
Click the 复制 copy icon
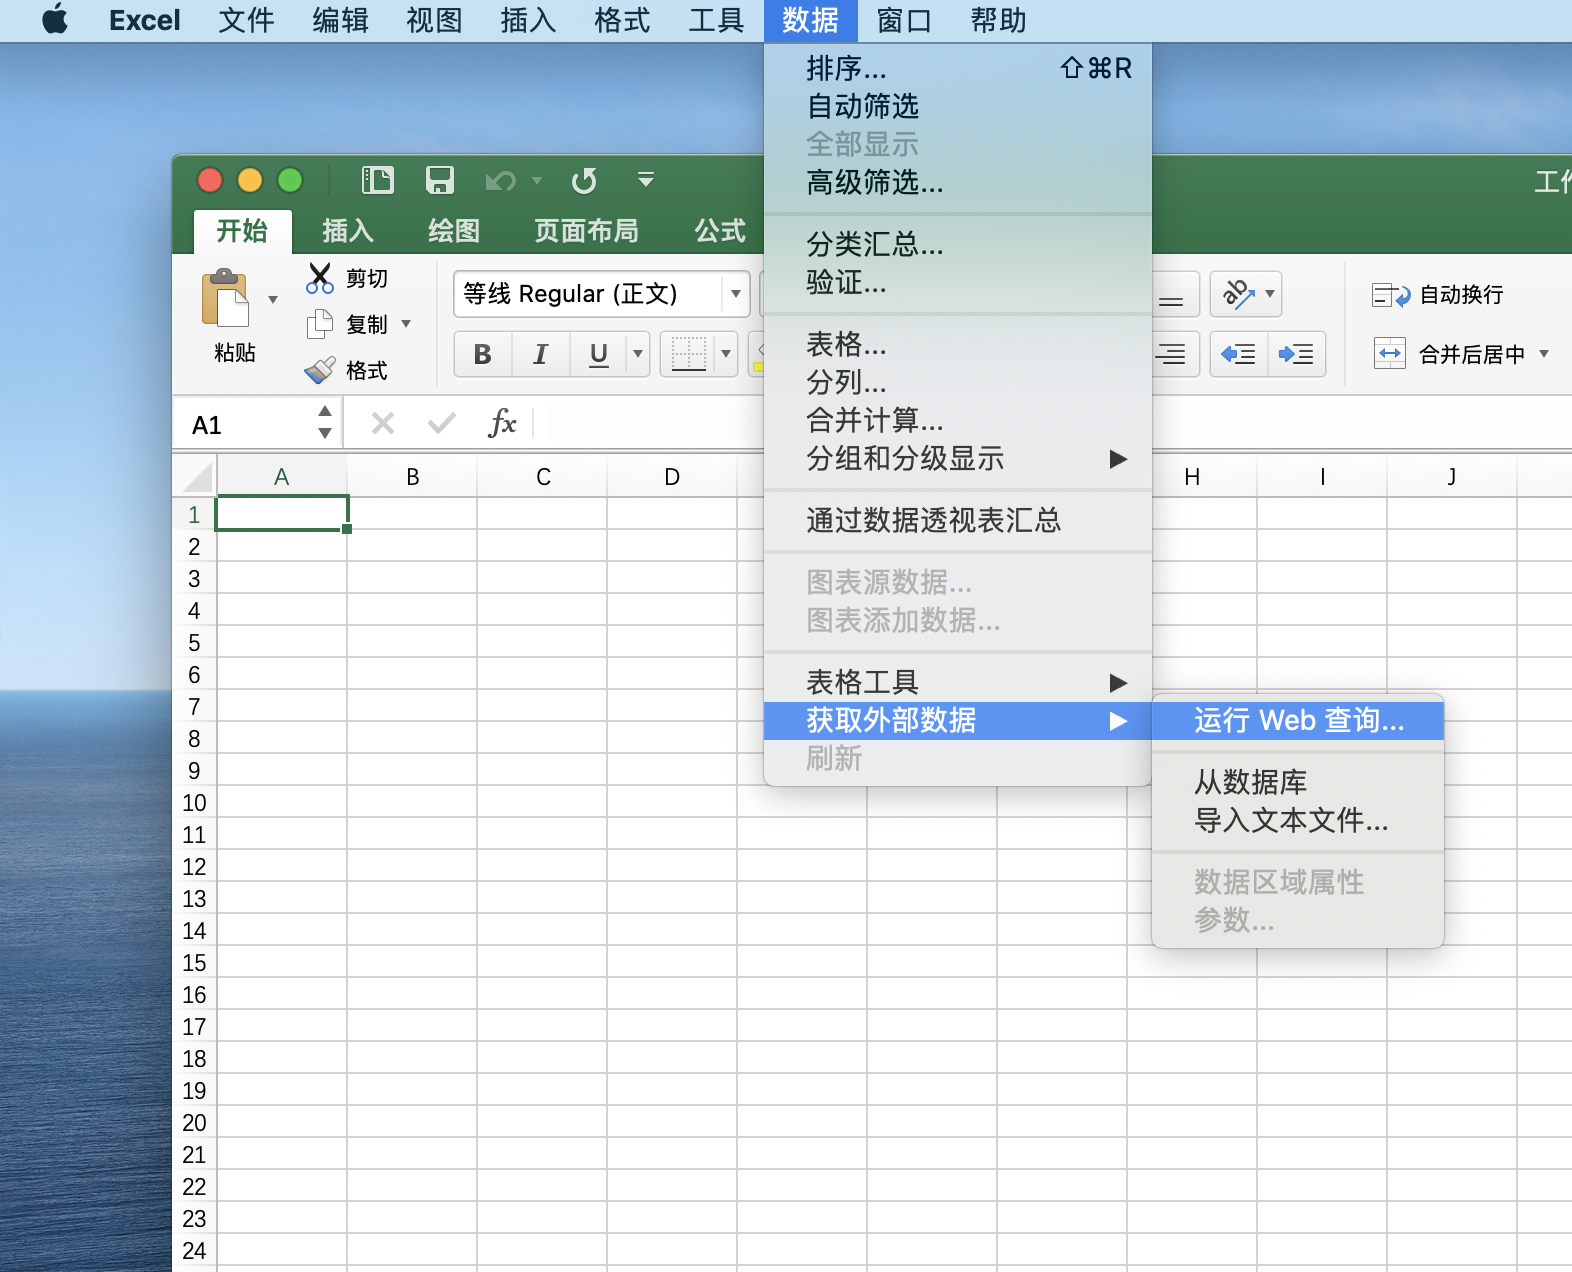[320, 324]
